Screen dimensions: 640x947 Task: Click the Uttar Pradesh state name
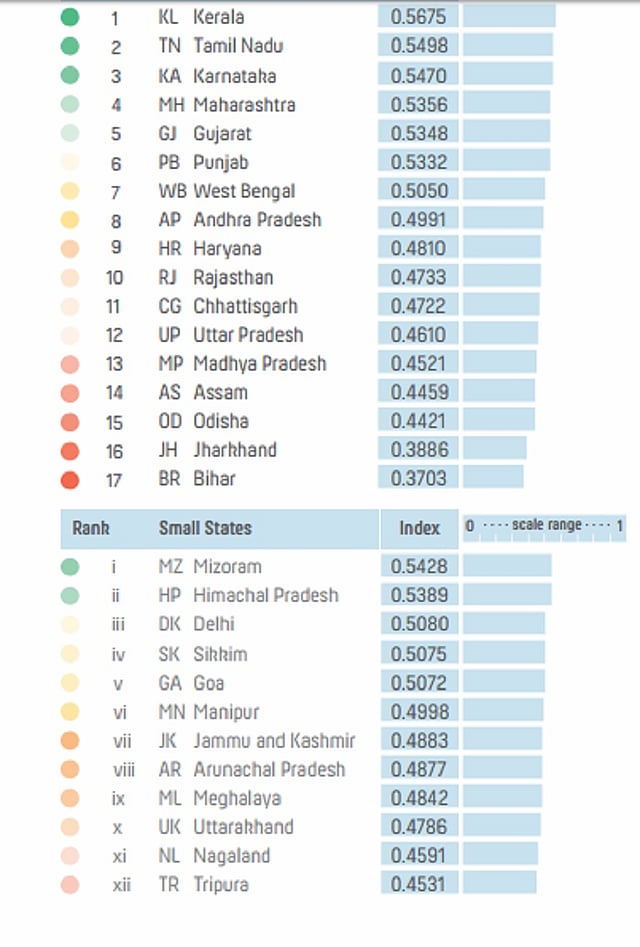coord(248,335)
